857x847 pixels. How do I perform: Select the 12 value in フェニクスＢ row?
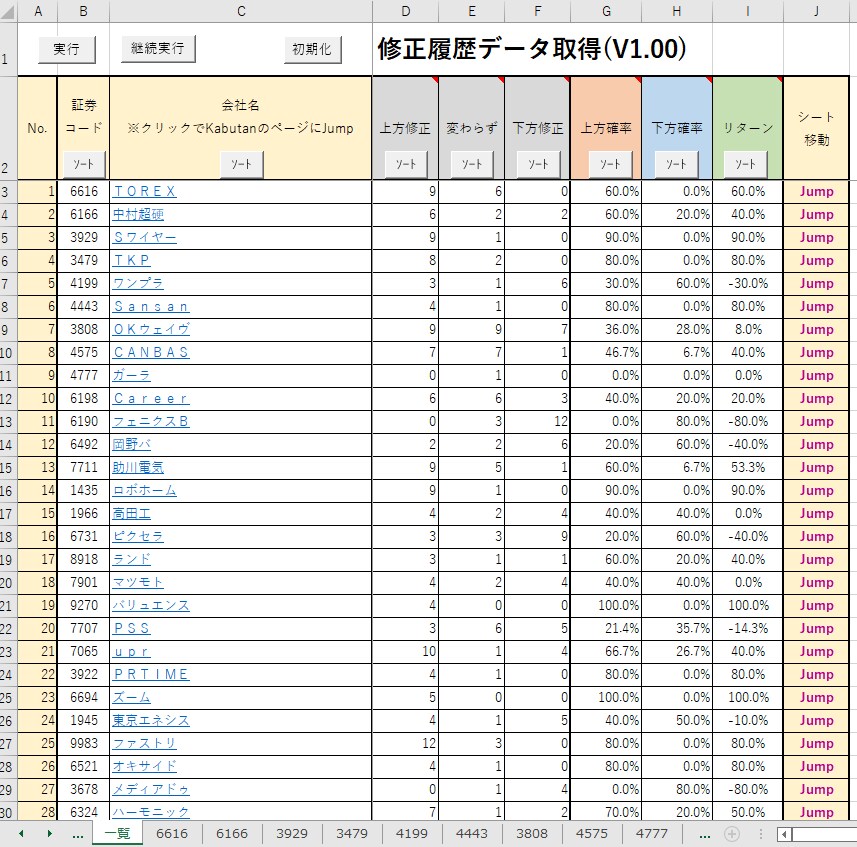click(x=538, y=421)
